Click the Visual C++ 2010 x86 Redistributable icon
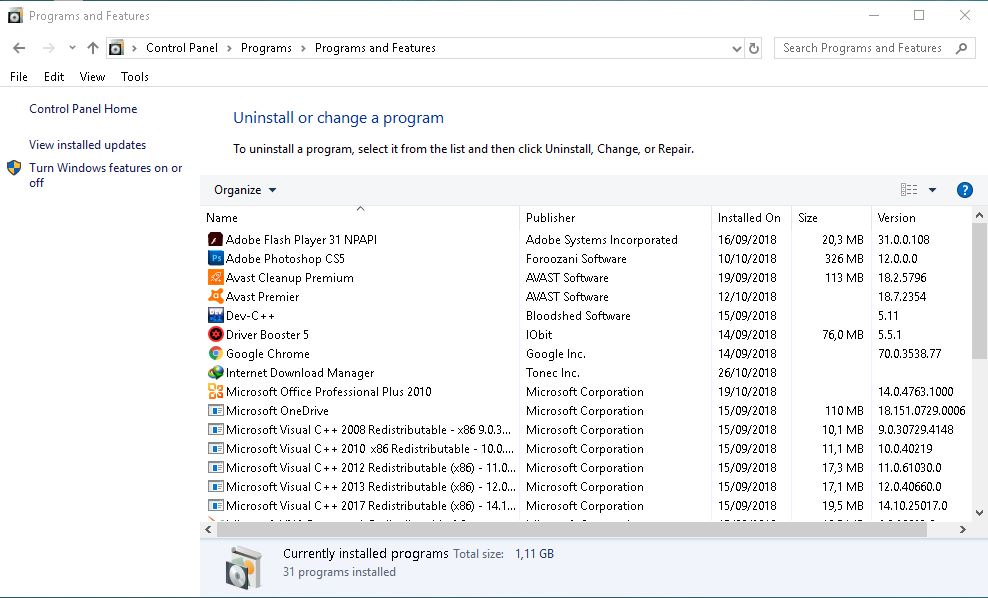988x598 pixels. click(x=215, y=449)
